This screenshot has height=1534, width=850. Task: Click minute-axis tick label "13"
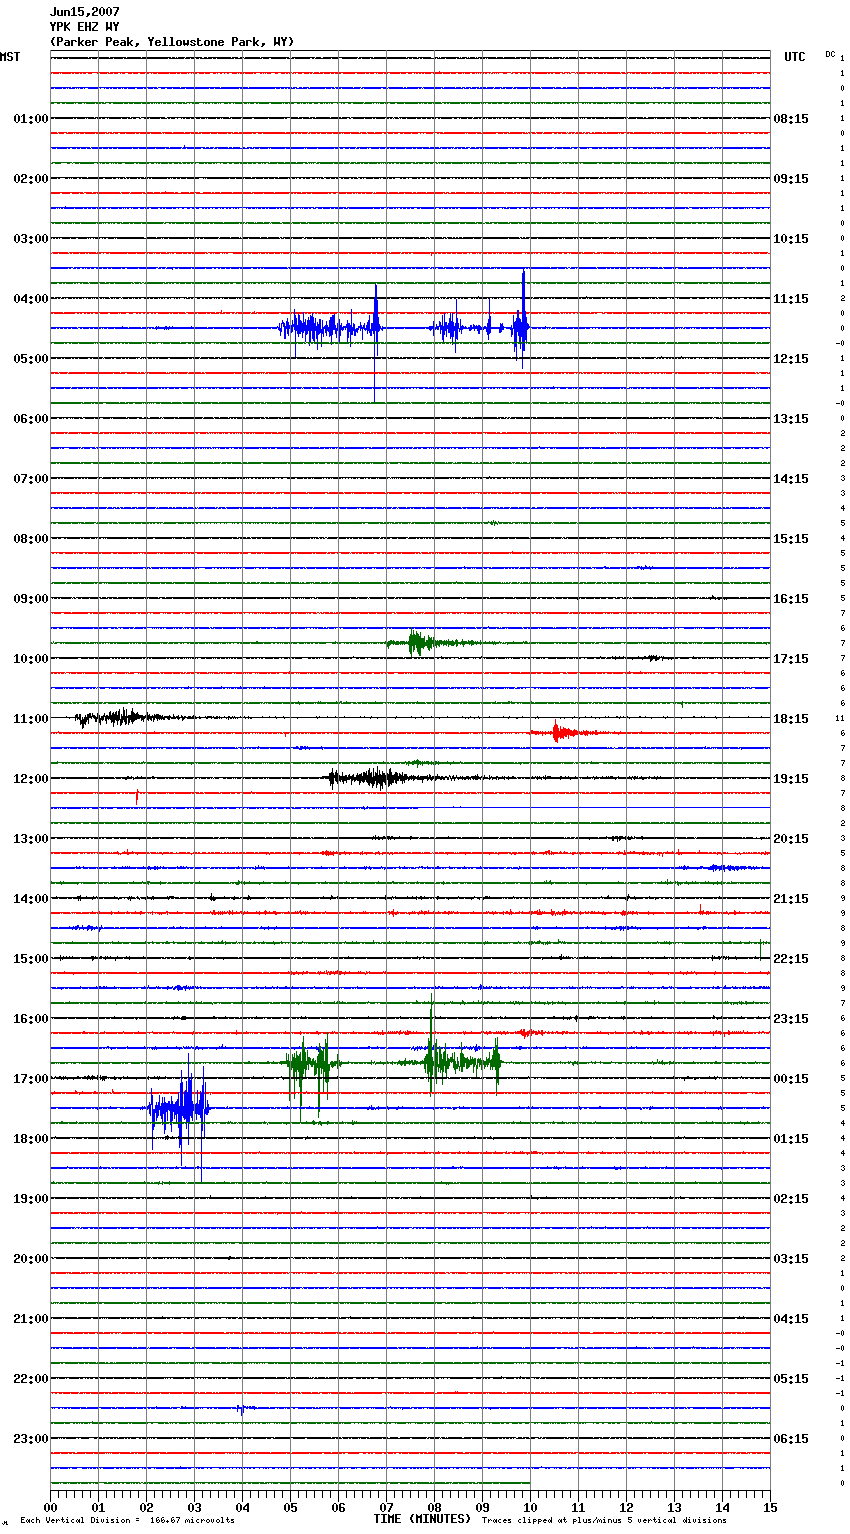point(674,1507)
